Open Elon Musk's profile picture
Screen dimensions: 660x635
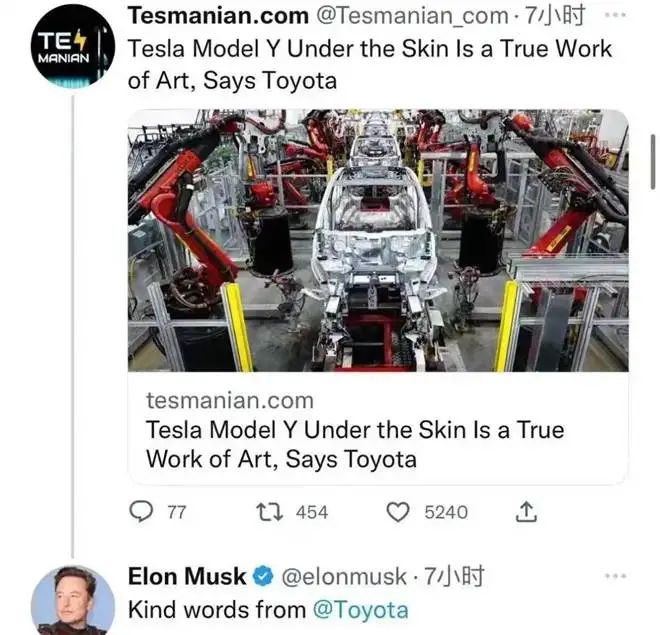pyautogui.click(x=72, y=602)
